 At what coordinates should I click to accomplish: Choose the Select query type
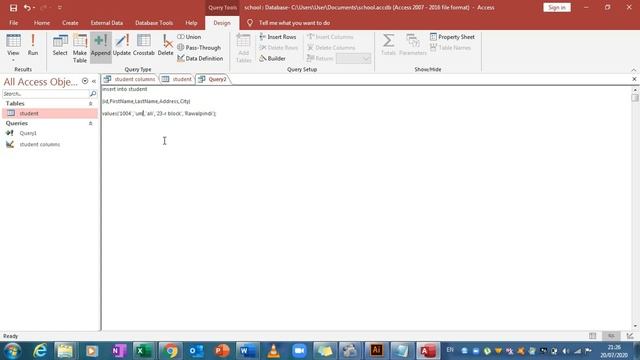pos(60,45)
